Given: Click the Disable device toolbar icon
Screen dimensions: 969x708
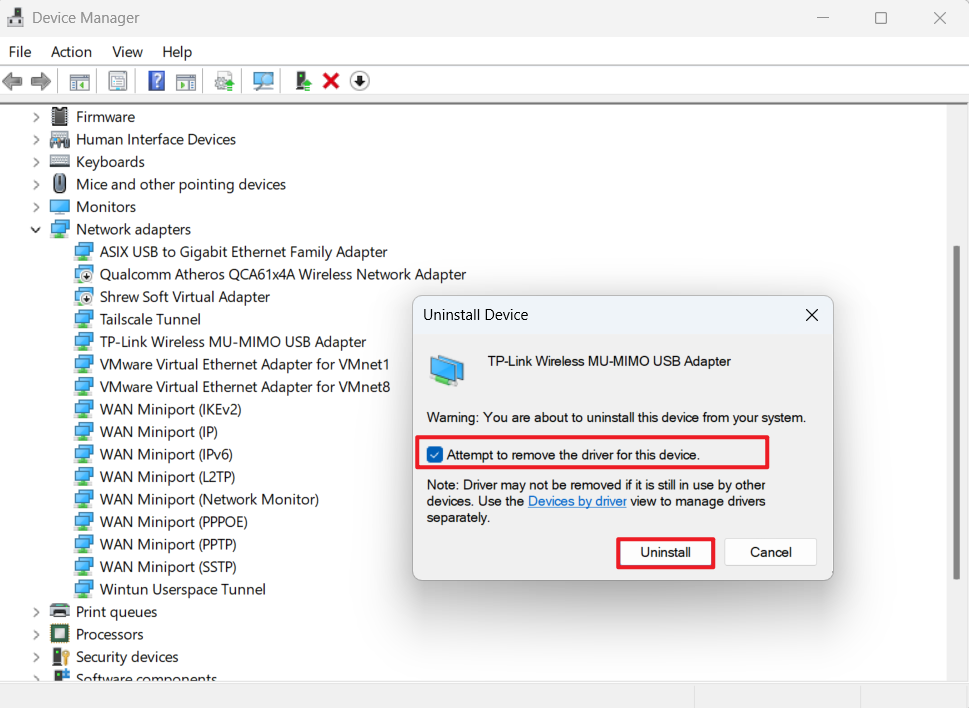Looking at the screenshot, I should coord(359,80).
